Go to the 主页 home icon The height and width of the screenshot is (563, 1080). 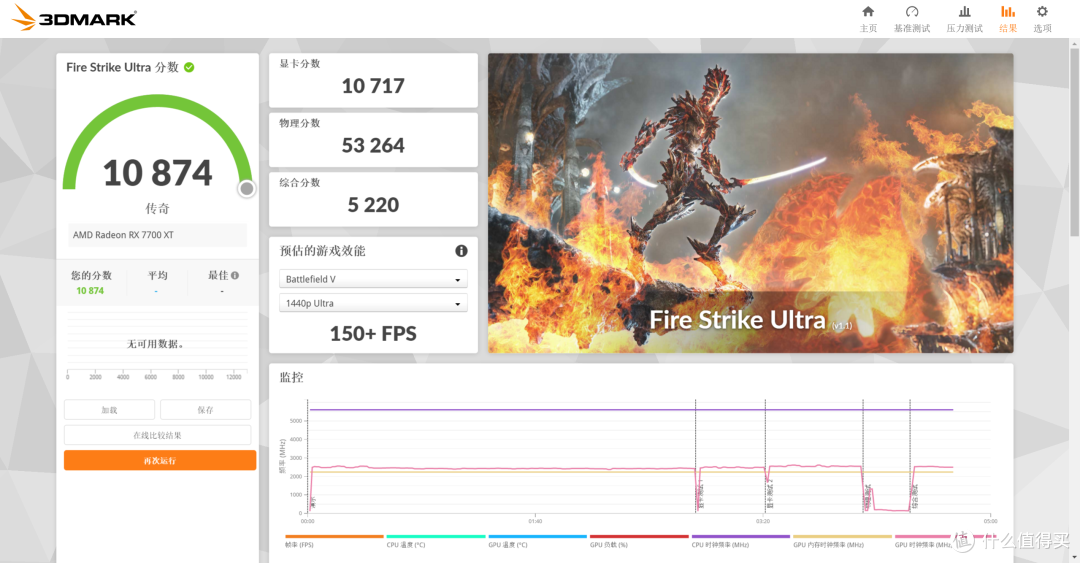coord(868,12)
